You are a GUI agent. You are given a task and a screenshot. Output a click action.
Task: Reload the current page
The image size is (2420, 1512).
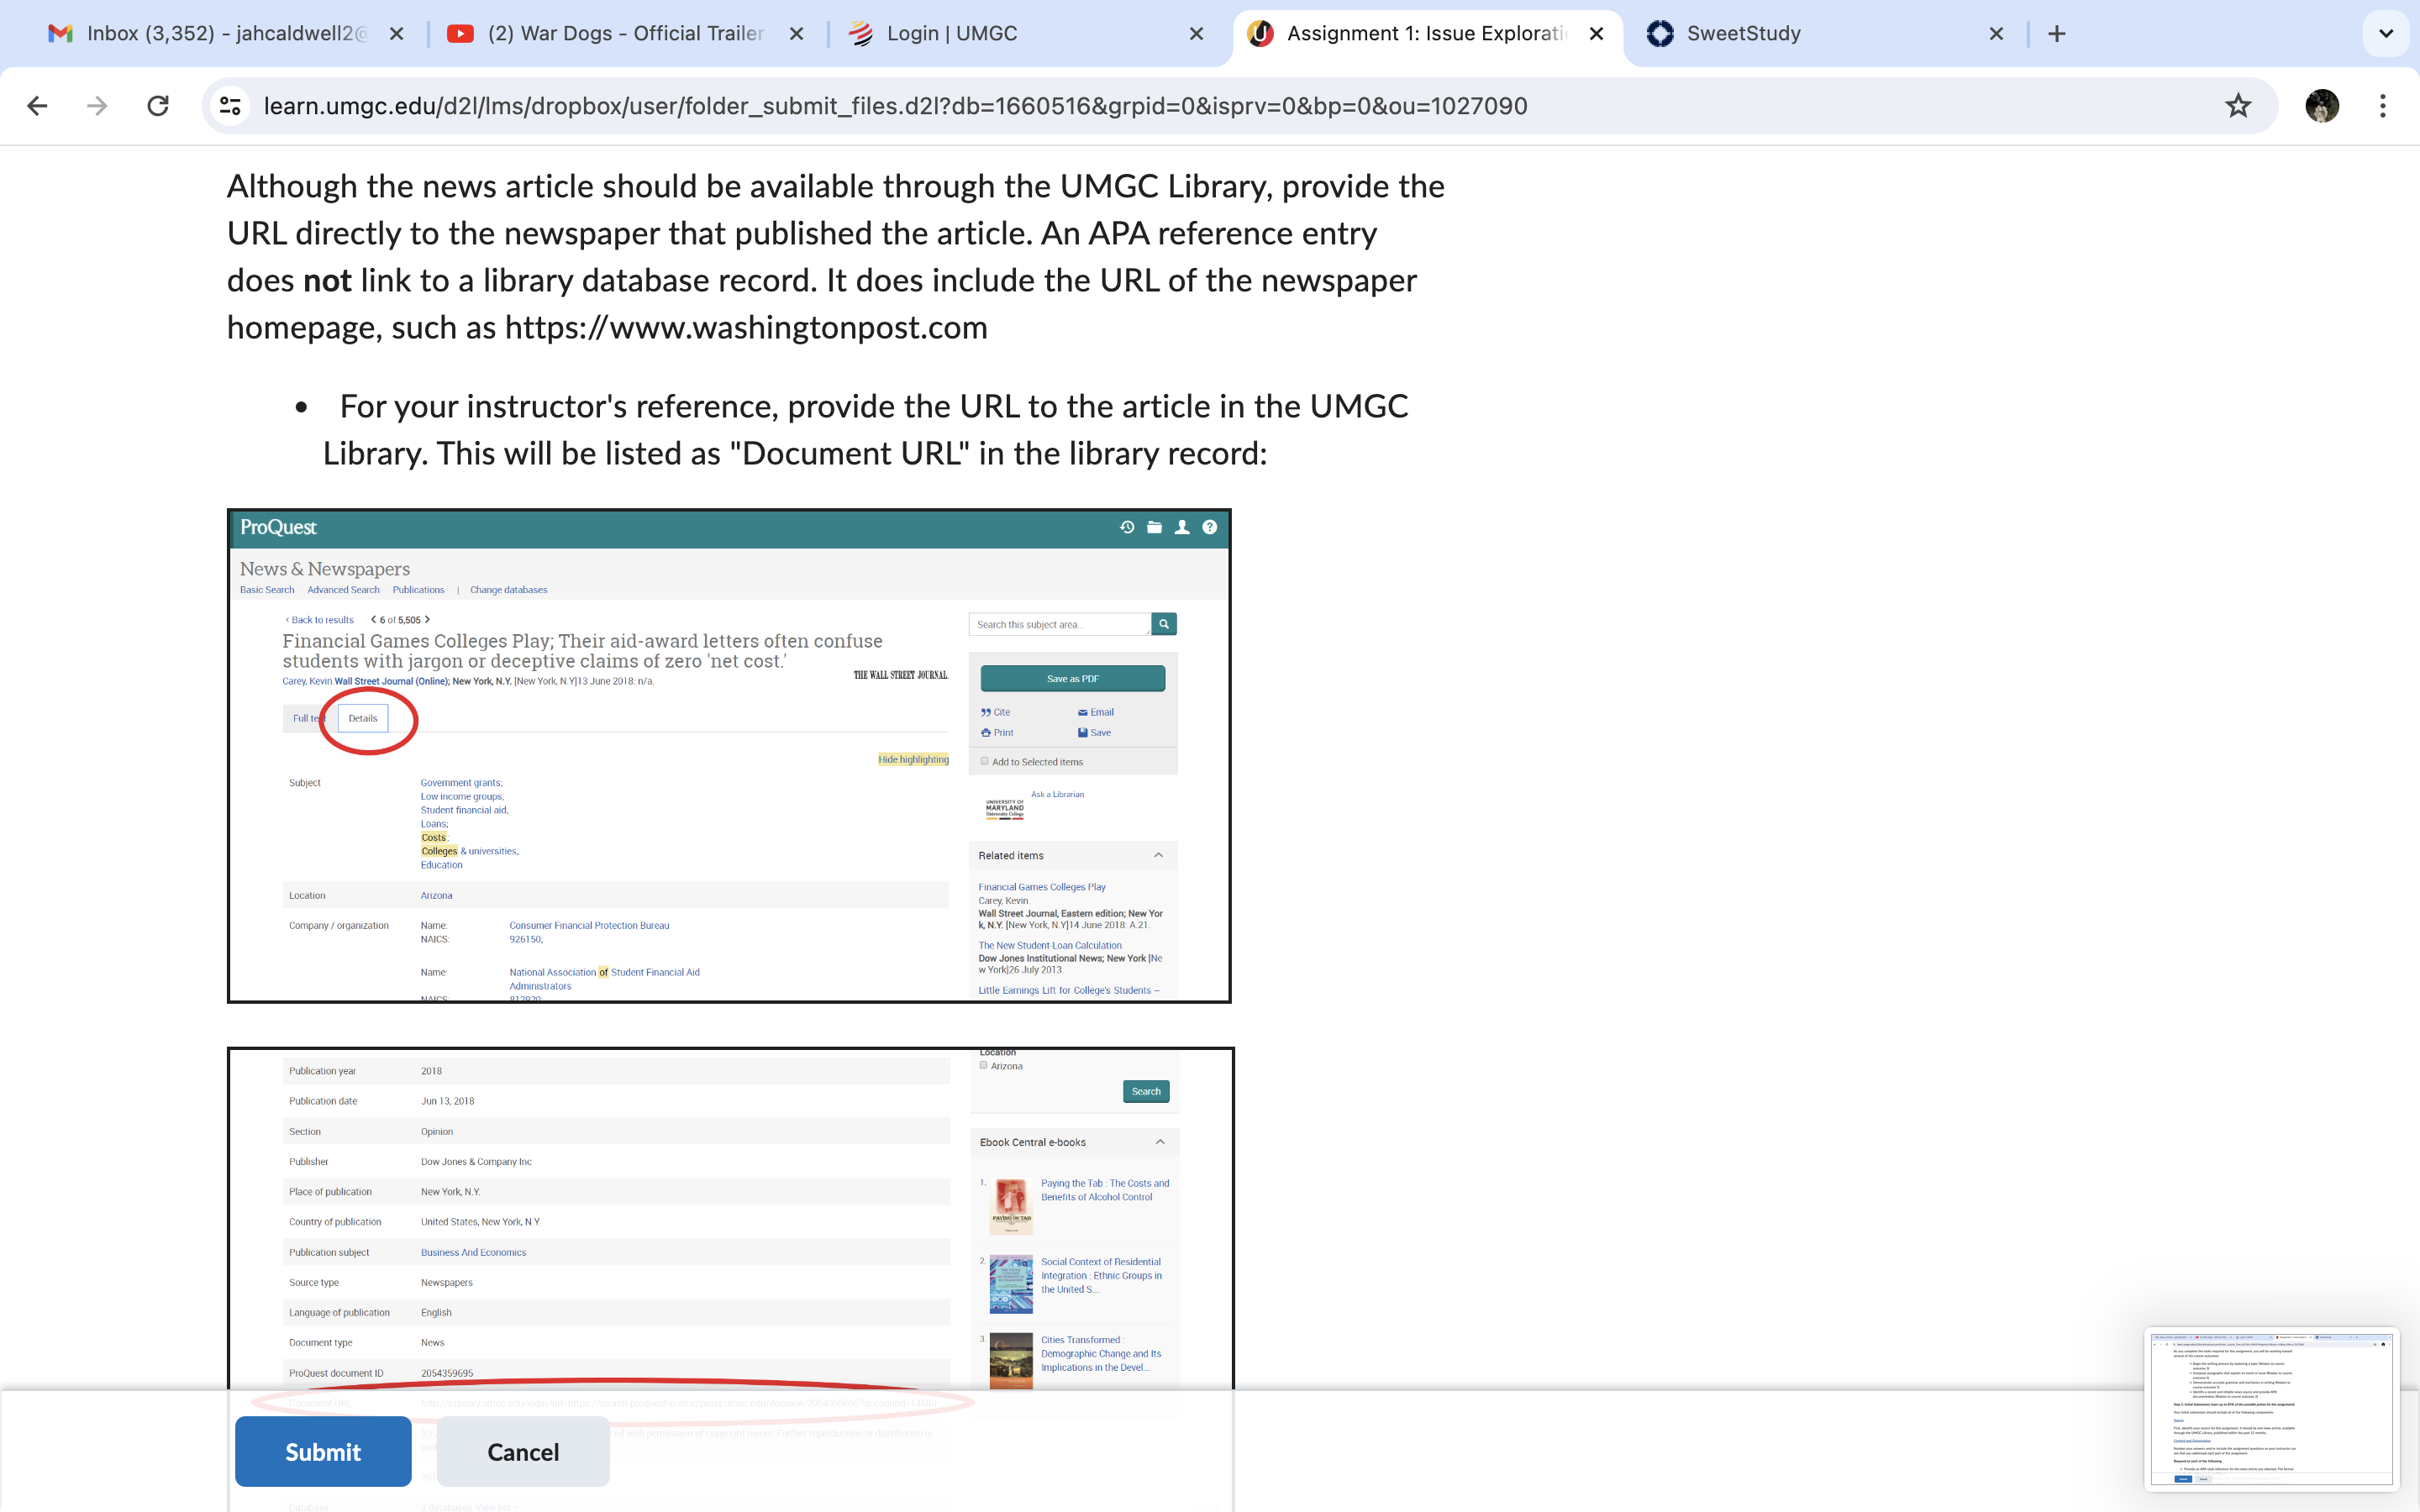click(x=158, y=106)
